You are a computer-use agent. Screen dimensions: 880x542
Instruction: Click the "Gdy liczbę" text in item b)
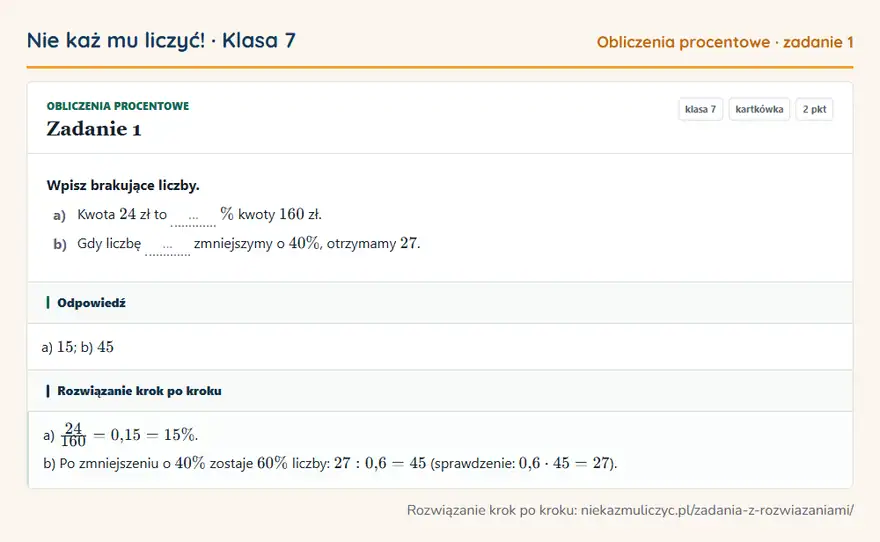tap(109, 244)
